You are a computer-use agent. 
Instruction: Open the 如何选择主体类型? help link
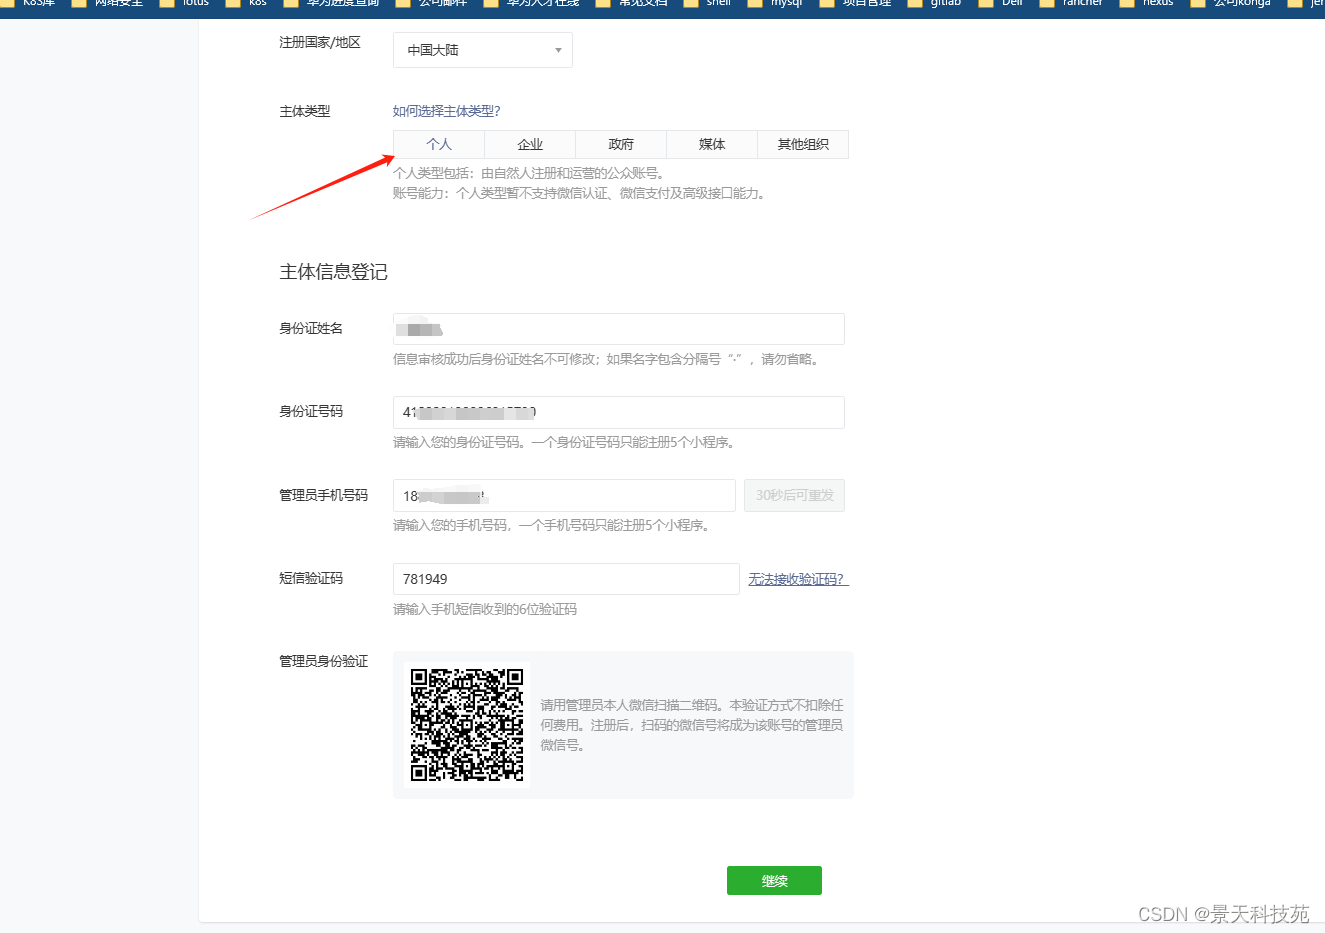pyautogui.click(x=446, y=111)
